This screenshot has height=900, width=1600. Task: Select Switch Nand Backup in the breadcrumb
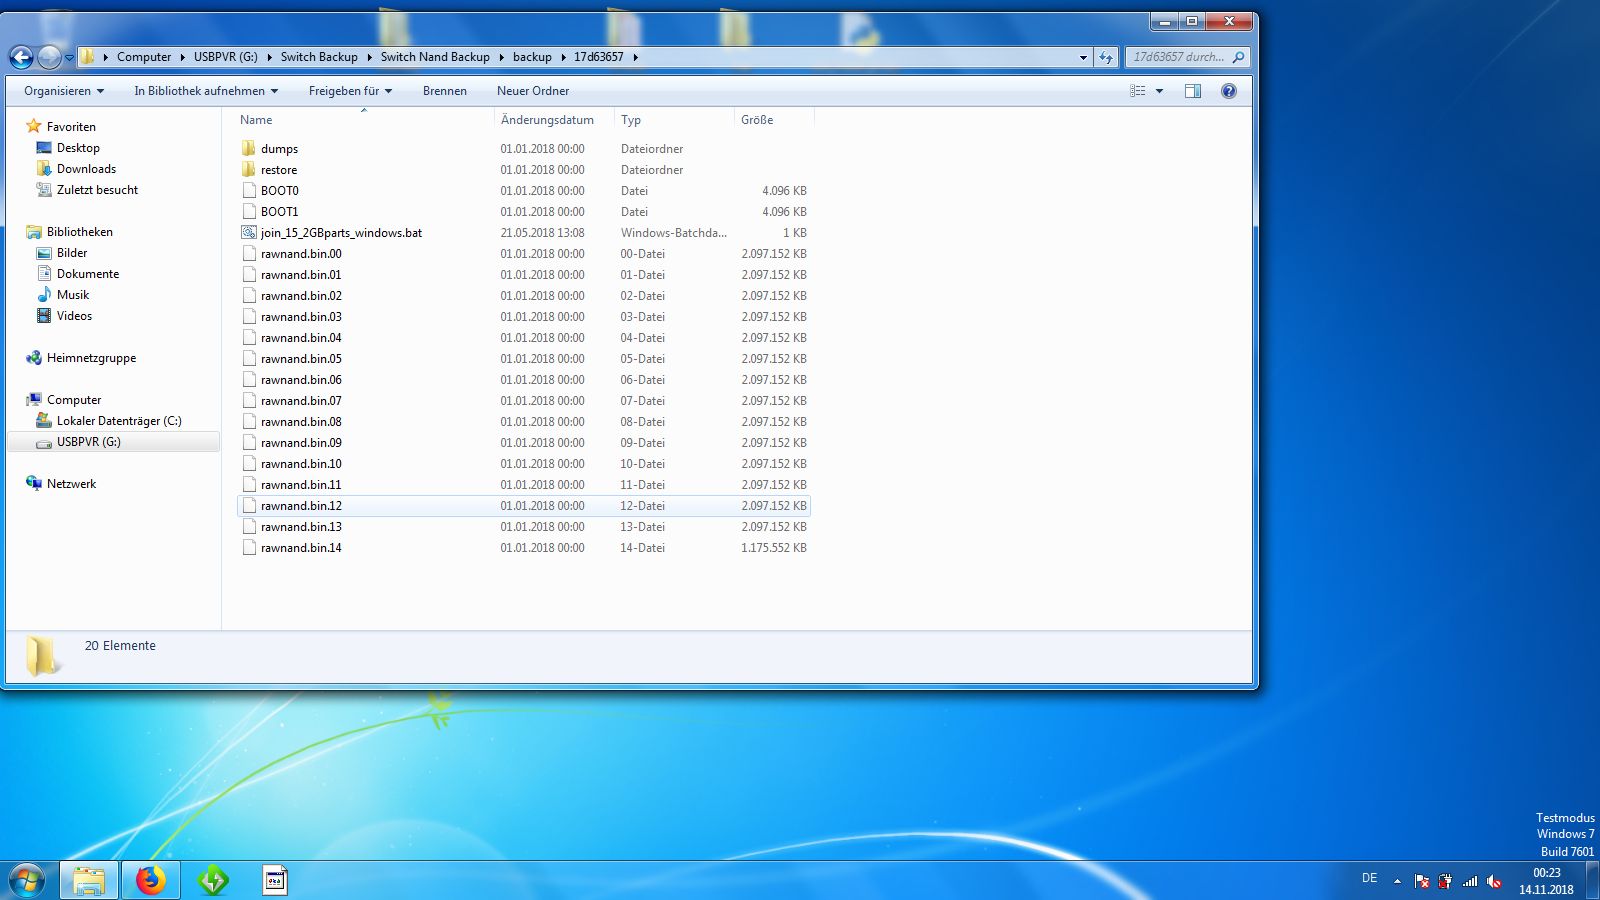[435, 57]
